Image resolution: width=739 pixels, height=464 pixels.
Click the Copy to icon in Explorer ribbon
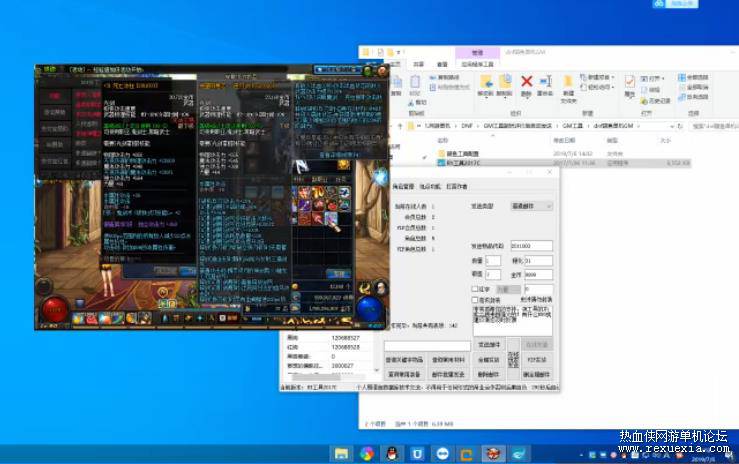pyautogui.click(x=505, y=83)
